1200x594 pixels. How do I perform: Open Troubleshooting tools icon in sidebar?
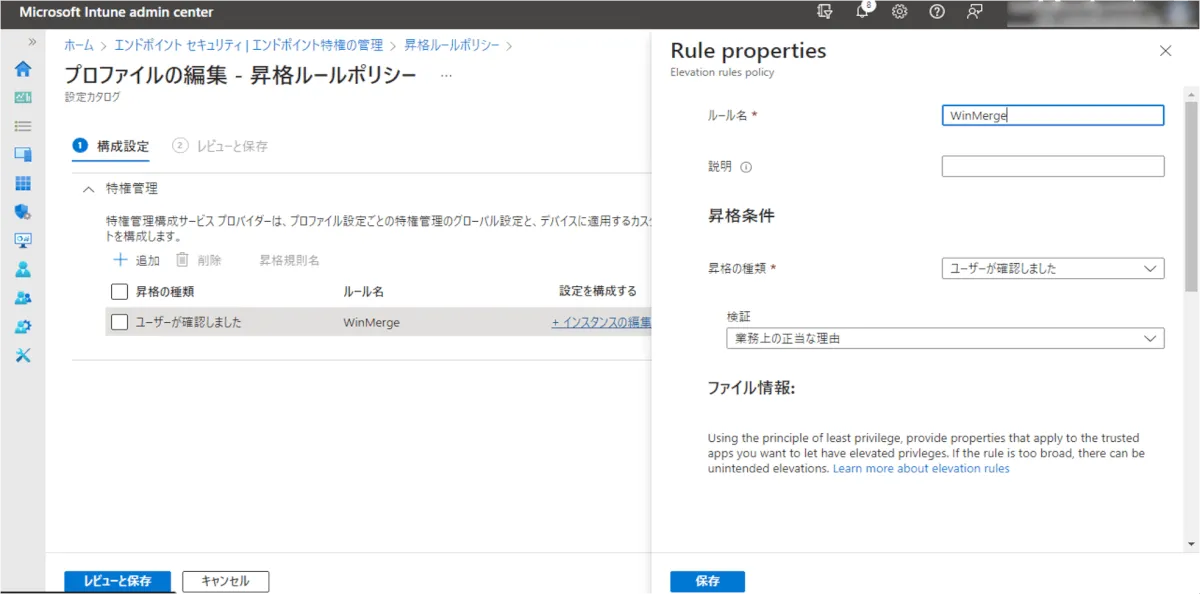tap(22, 356)
